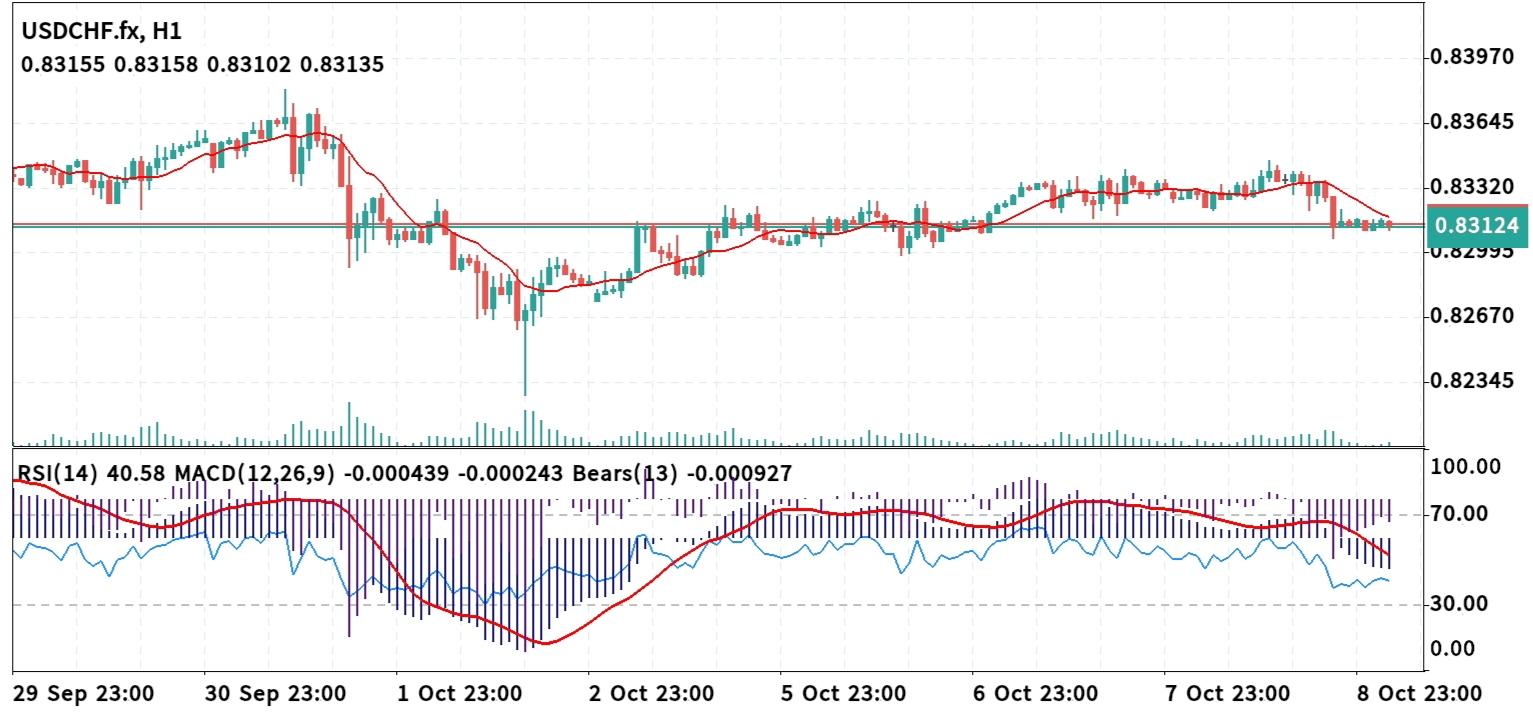1533x720 pixels.
Task: Click the 0.82670 price axis label
Action: 1473,316
